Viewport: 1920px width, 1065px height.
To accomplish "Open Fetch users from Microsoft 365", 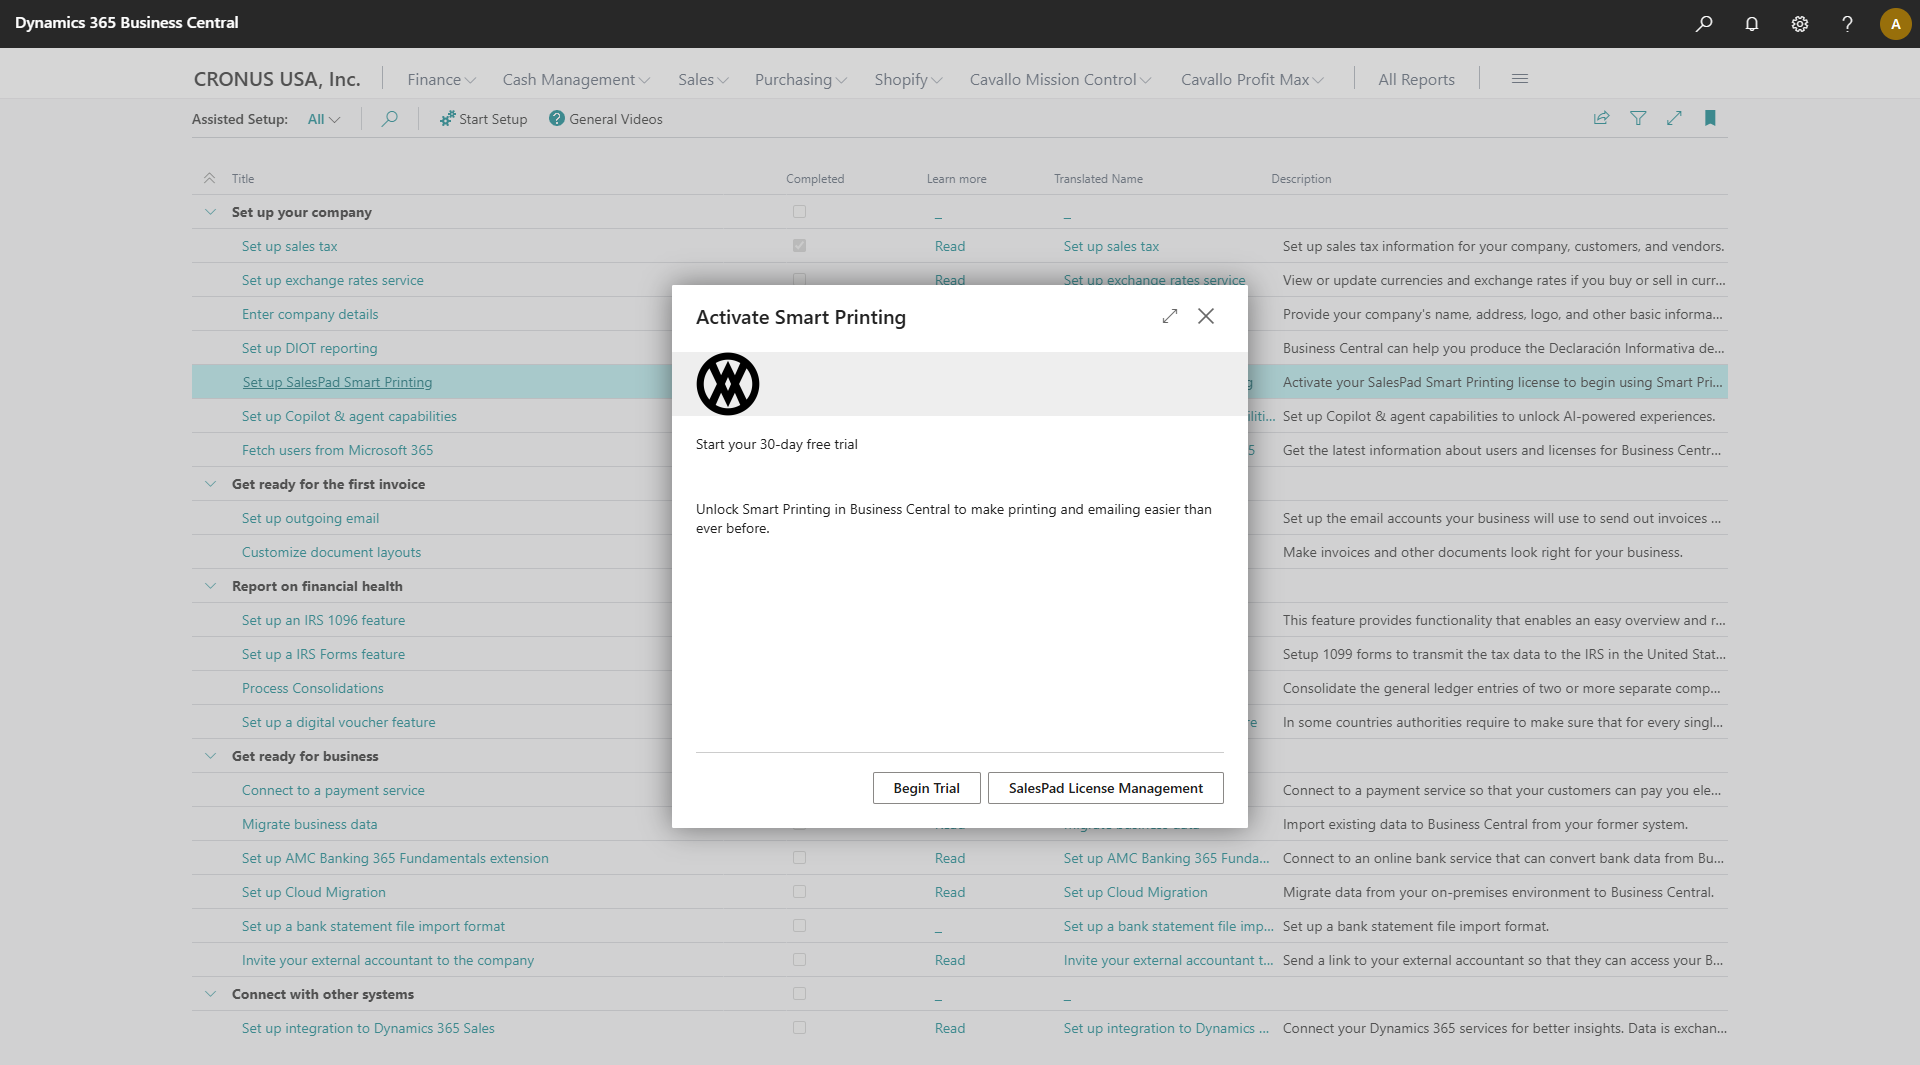I will [x=338, y=450].
